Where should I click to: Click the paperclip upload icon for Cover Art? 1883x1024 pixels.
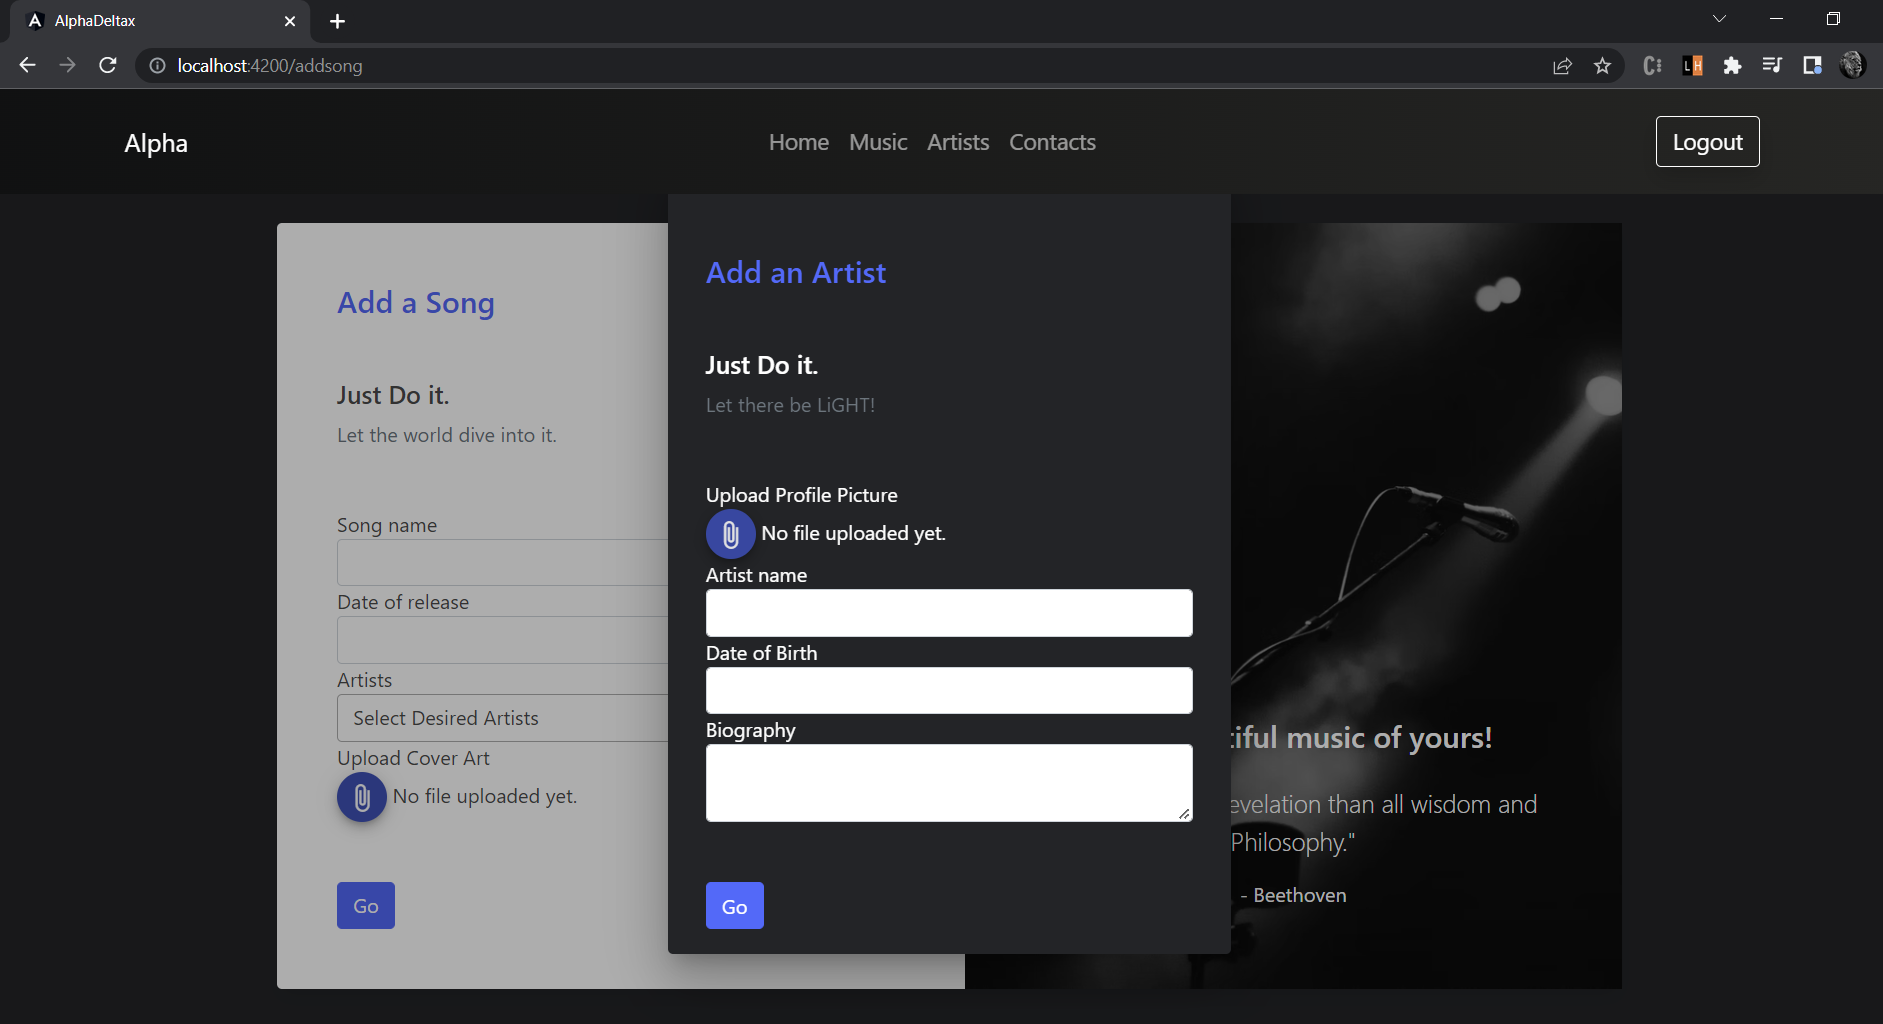[x=362, y=797]
